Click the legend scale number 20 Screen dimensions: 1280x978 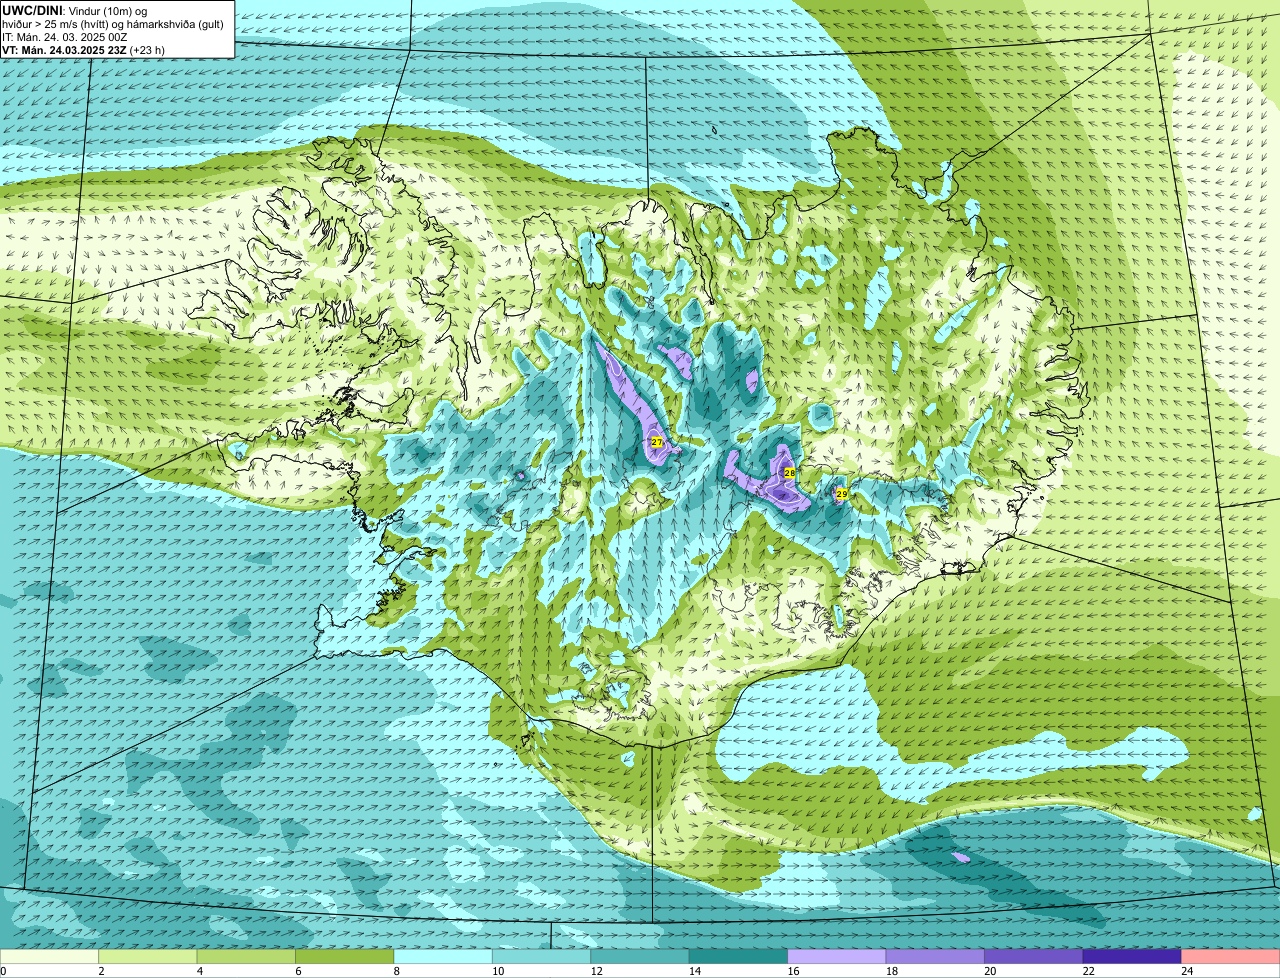(990, 971)
